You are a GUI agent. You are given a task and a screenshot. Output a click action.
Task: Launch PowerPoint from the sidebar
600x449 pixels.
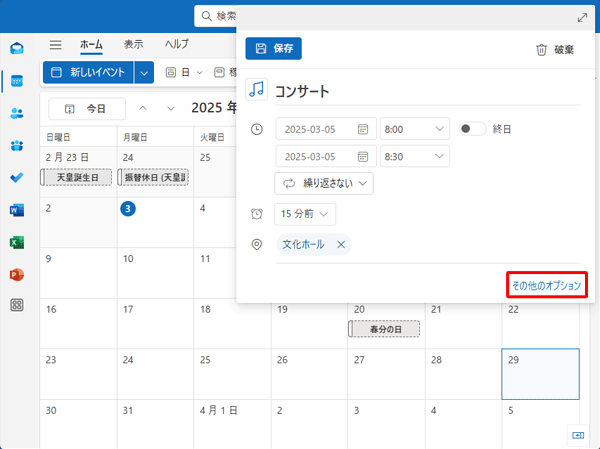pyautogui.click(x=17, y=274)
